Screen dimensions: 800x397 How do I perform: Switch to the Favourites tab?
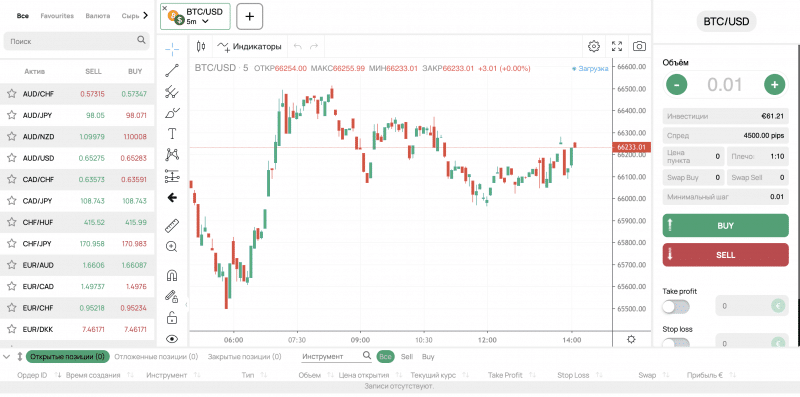coord(57,16)
